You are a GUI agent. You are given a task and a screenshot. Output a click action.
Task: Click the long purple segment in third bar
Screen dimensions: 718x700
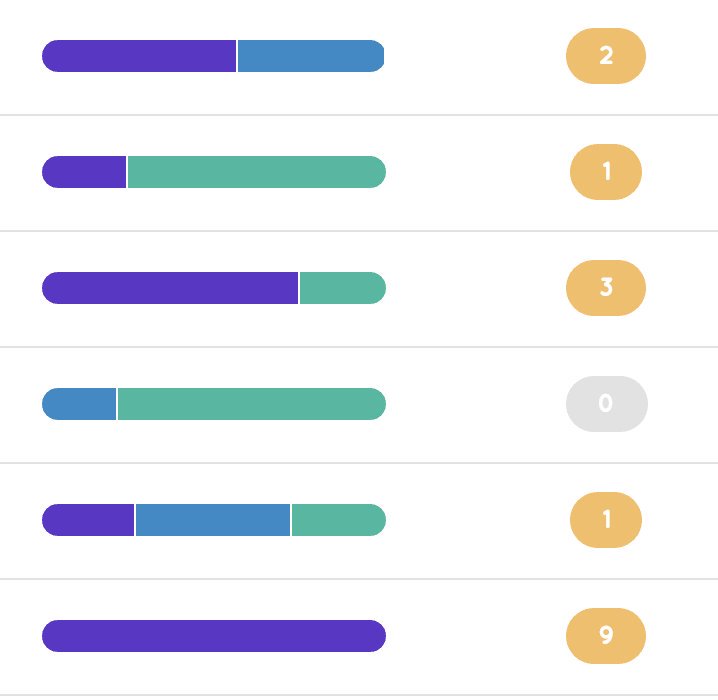pyautogui.click(x=170, y=288)
